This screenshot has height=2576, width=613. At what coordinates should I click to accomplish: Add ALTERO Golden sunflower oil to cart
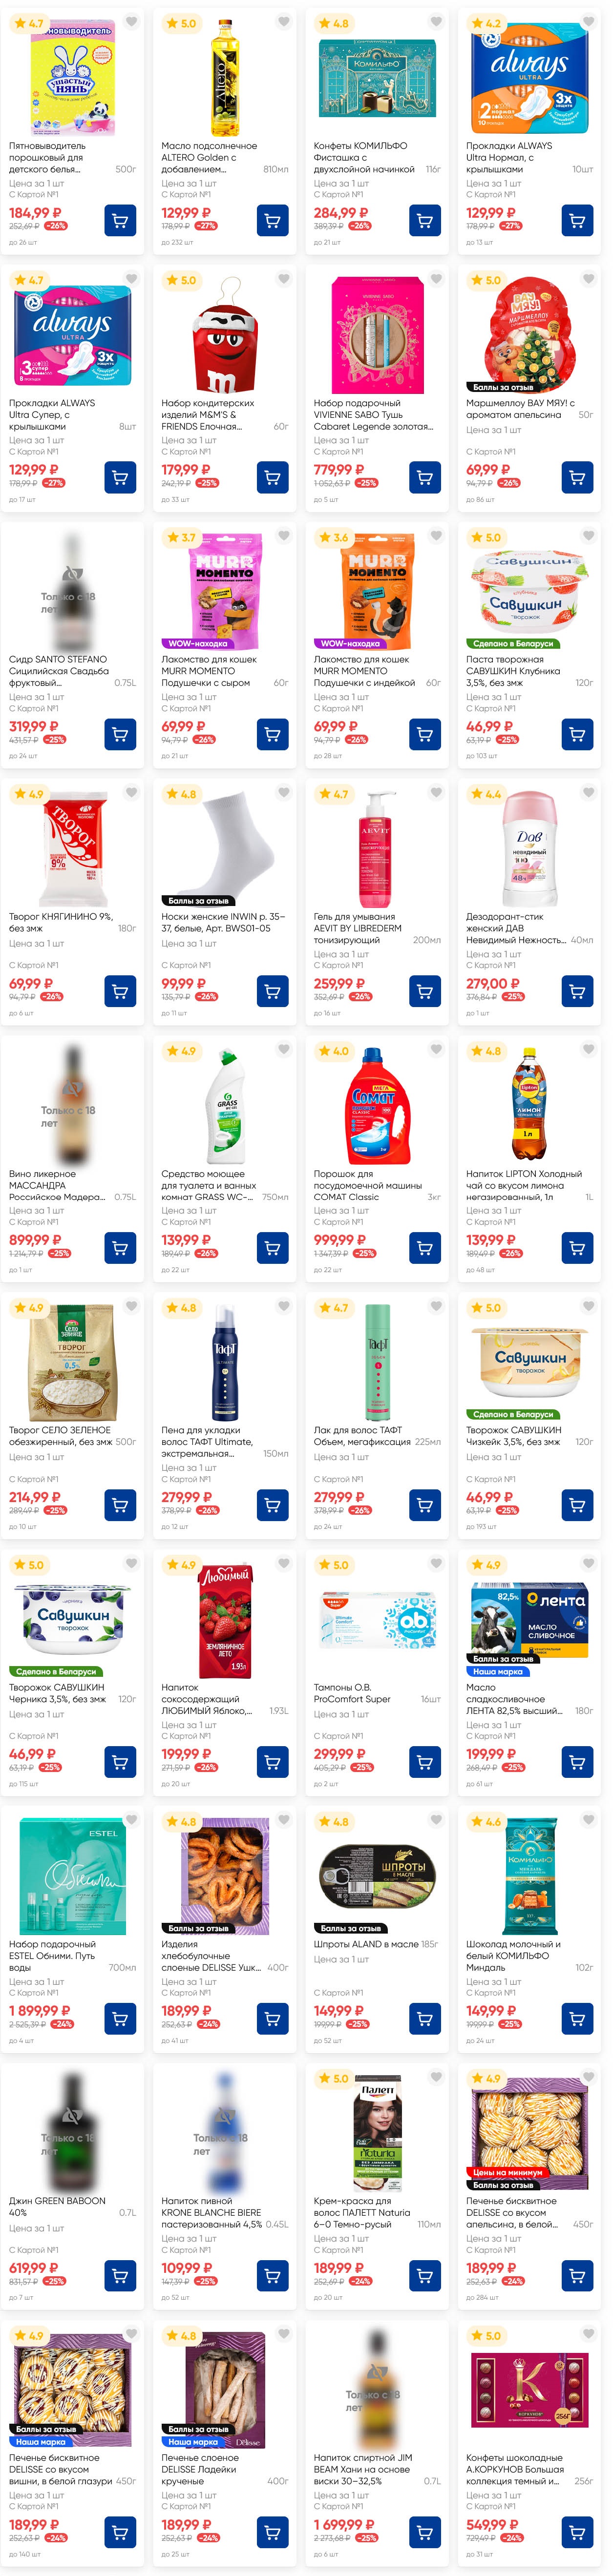272,220
